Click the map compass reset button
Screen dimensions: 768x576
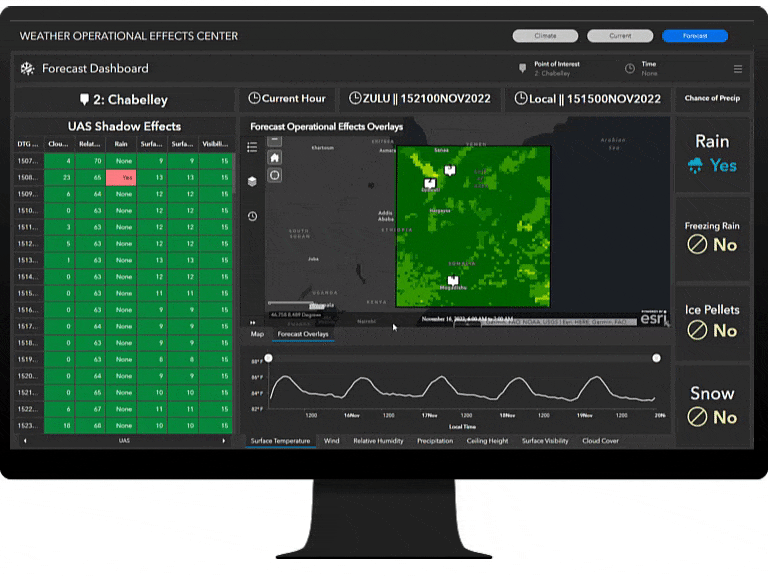tap(275, 175)
